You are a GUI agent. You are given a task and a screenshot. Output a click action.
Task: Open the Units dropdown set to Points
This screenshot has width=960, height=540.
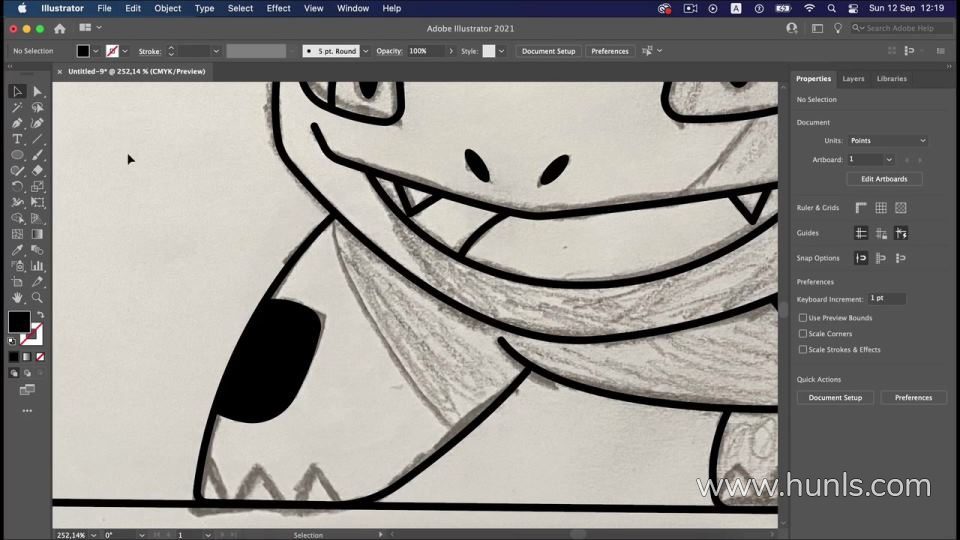[x=887, y=140]
